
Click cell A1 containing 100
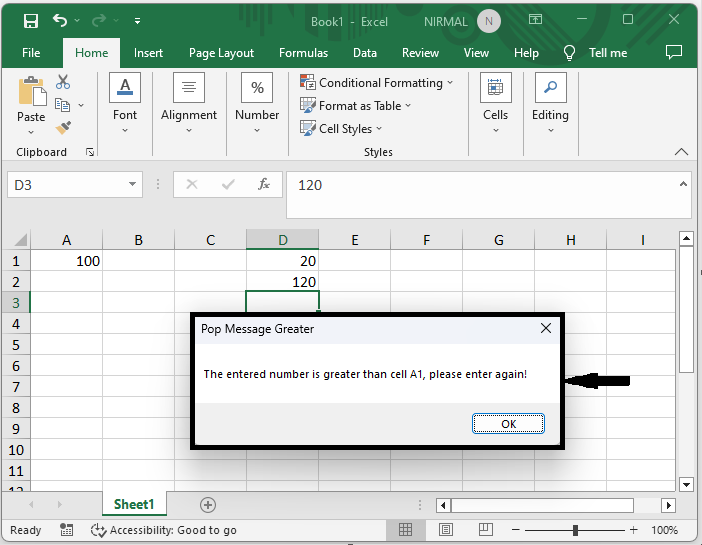coord(66,261)
